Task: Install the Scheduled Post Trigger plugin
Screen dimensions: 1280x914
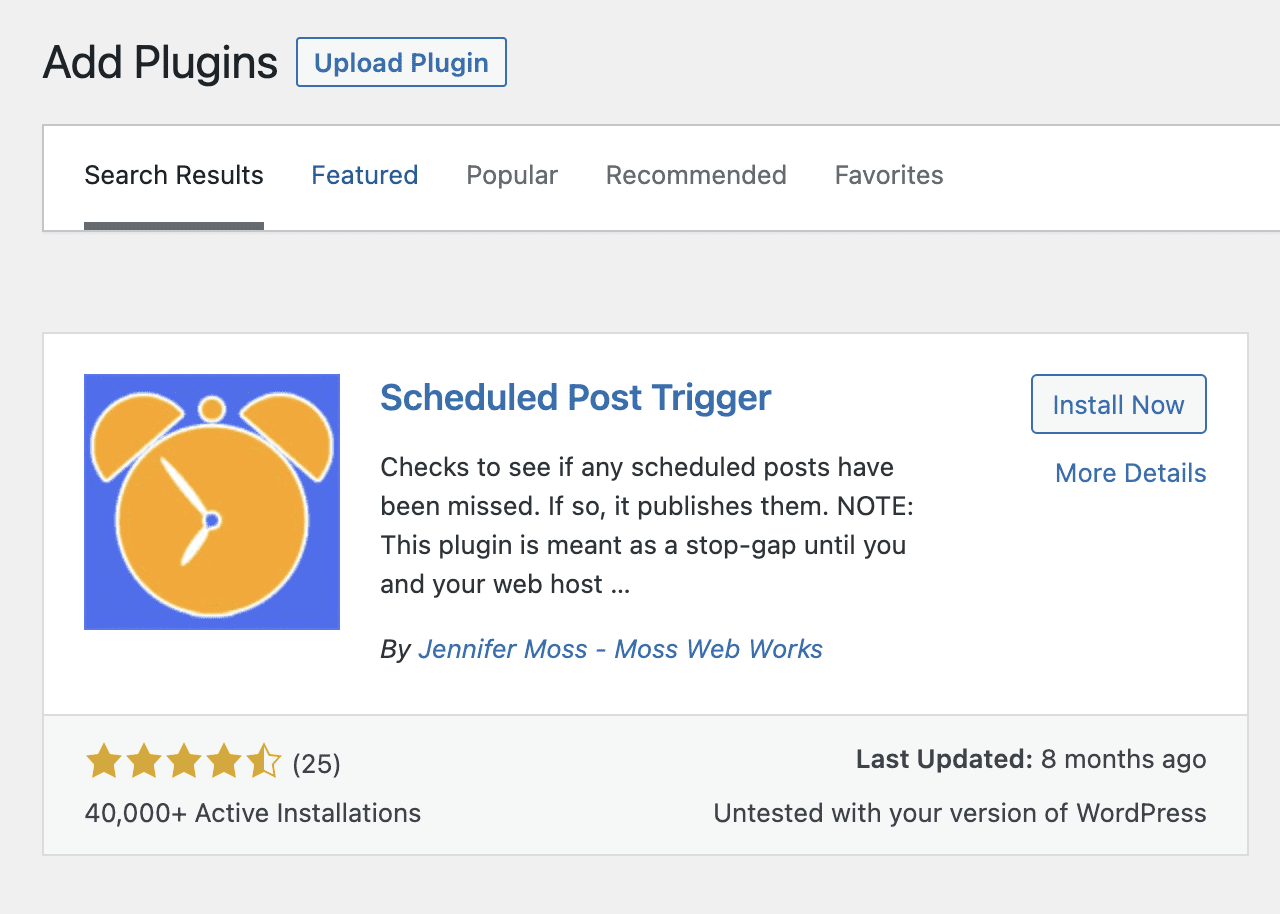Action: pyautogui.click(x=1118, y=405)
